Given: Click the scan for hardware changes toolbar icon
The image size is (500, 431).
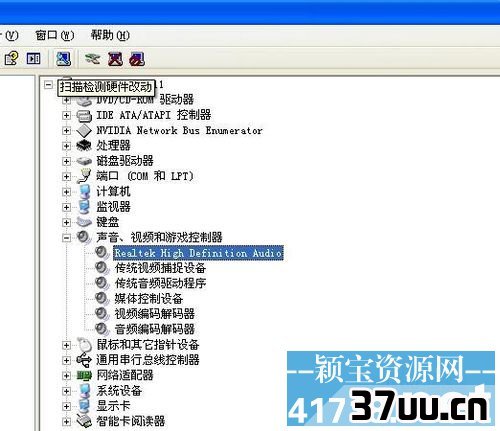Looking at the screenshot, I should 63,59.
